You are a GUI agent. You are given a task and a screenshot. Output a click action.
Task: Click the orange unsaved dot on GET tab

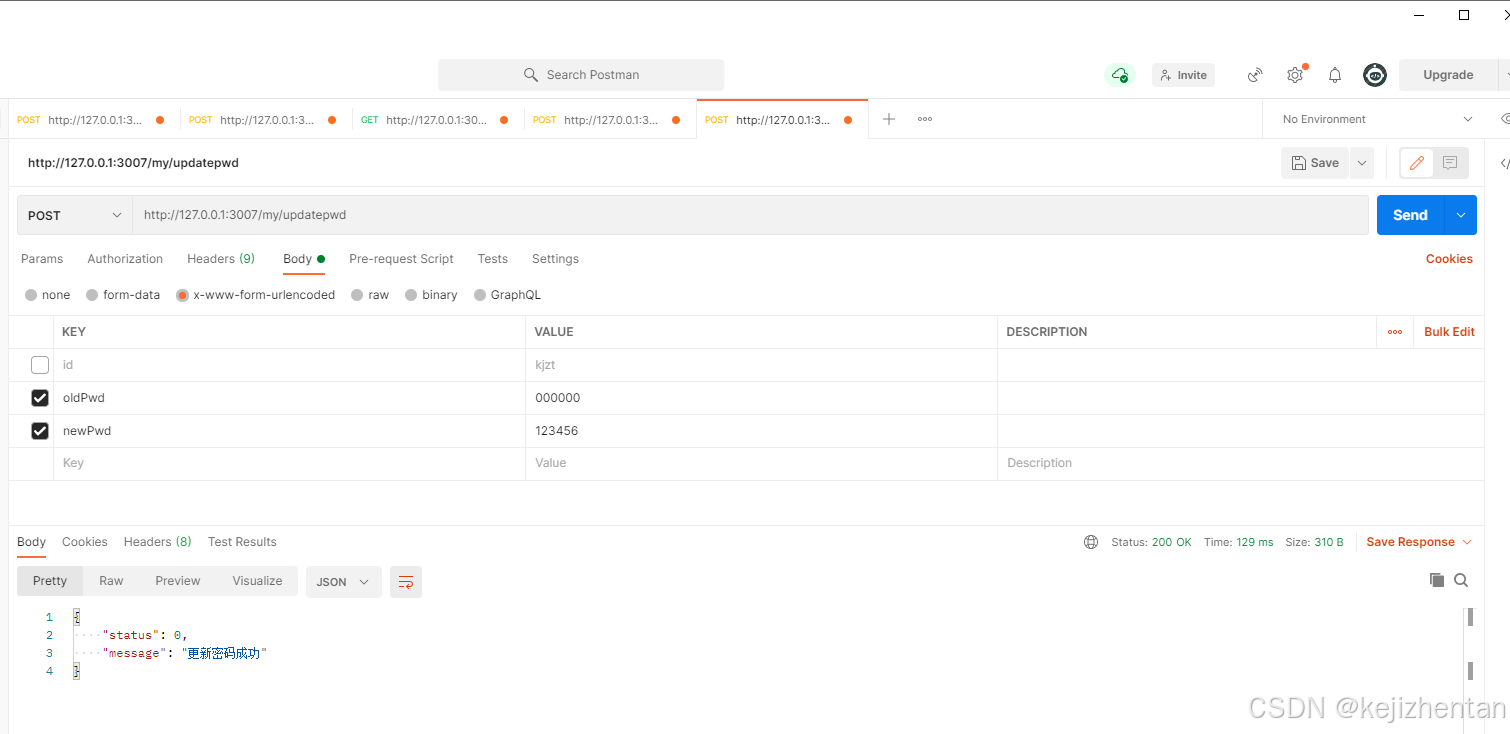tap(504, 120)
